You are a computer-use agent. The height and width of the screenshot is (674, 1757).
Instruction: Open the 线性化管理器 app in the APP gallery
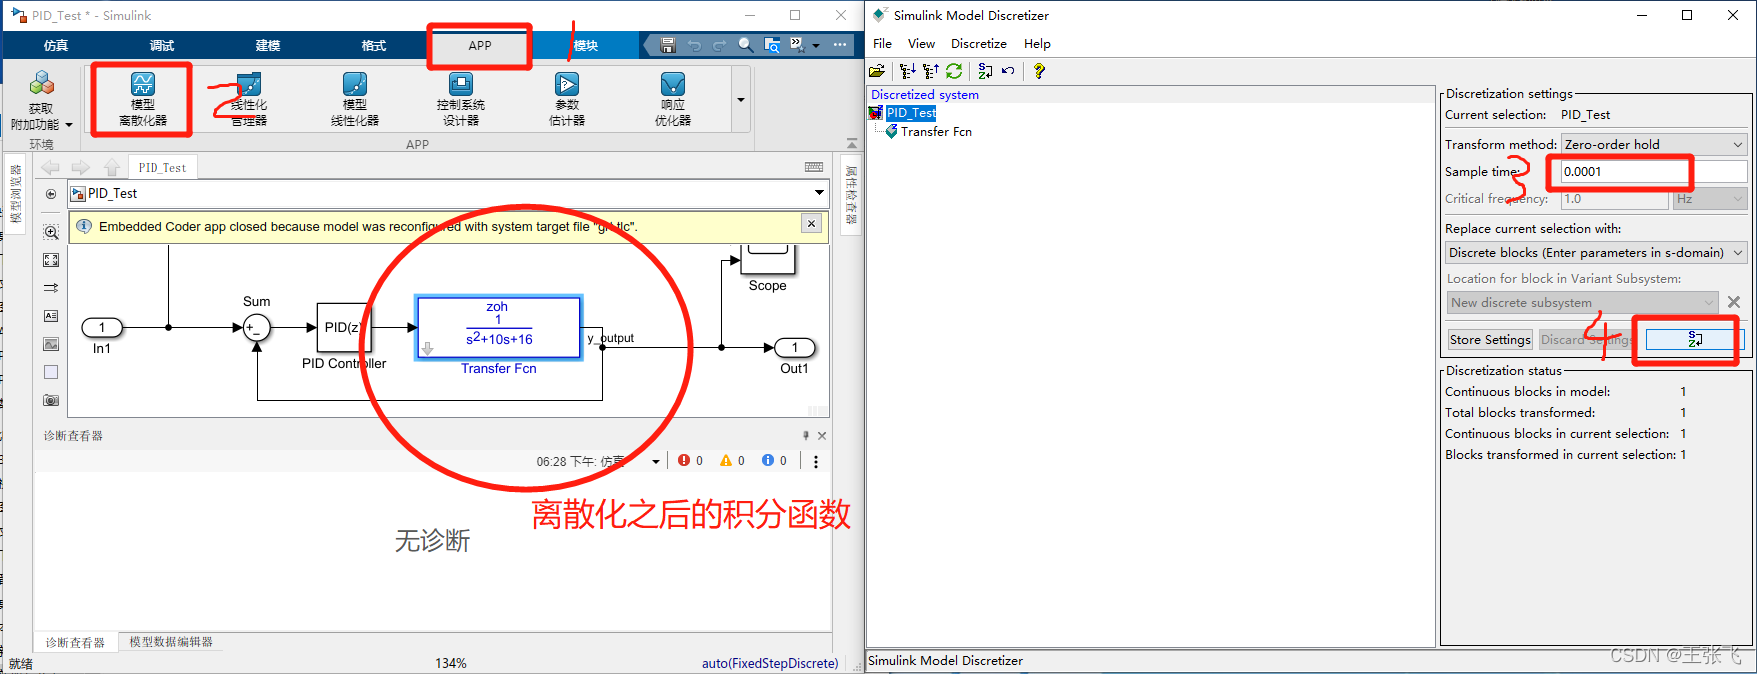click(249, 99)
